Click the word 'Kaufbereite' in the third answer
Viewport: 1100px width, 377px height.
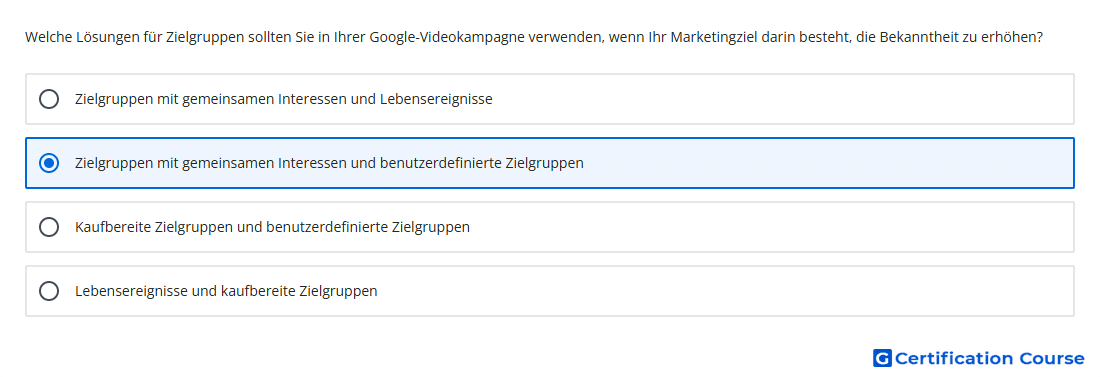[x=112, y=227]
